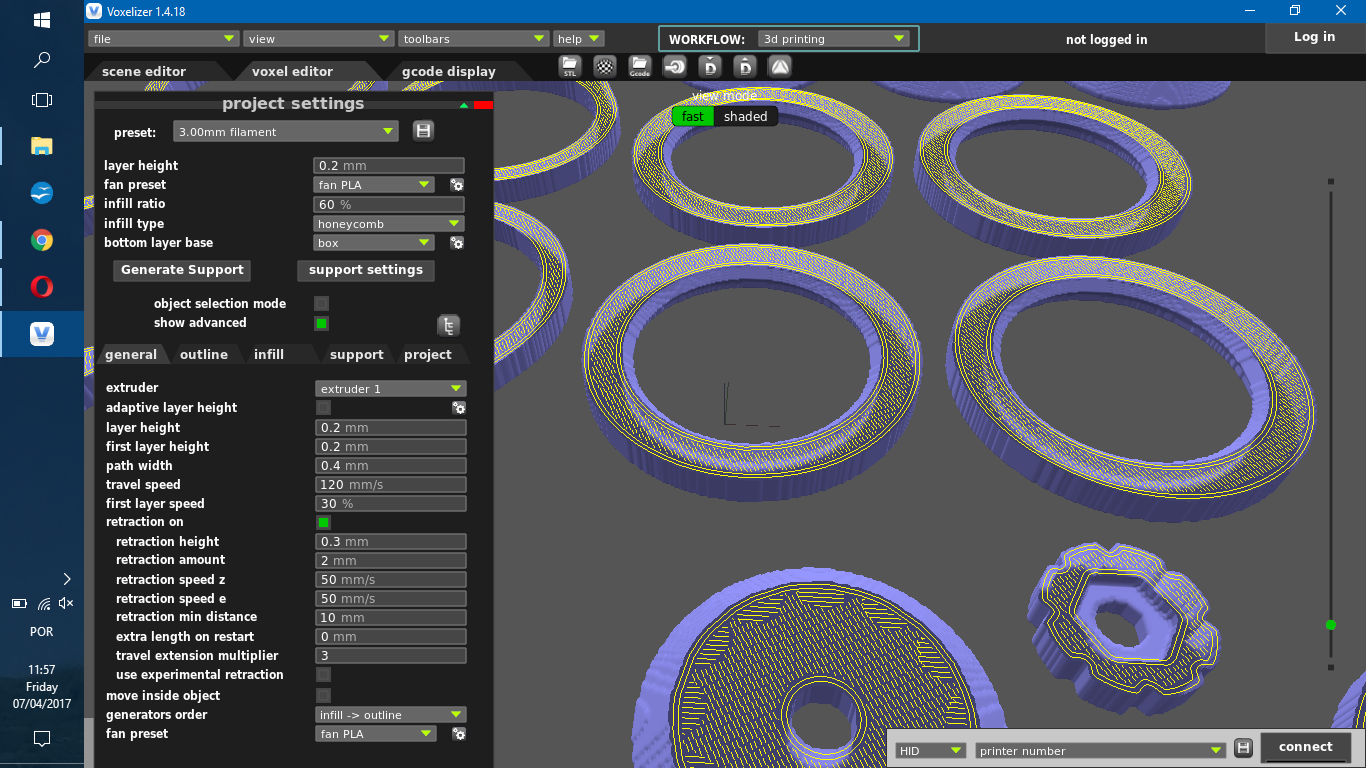The width and height of the screenshot is (1366, 768).
Task: Toggle object selection mode checkbox
Action: click(321, 303)
